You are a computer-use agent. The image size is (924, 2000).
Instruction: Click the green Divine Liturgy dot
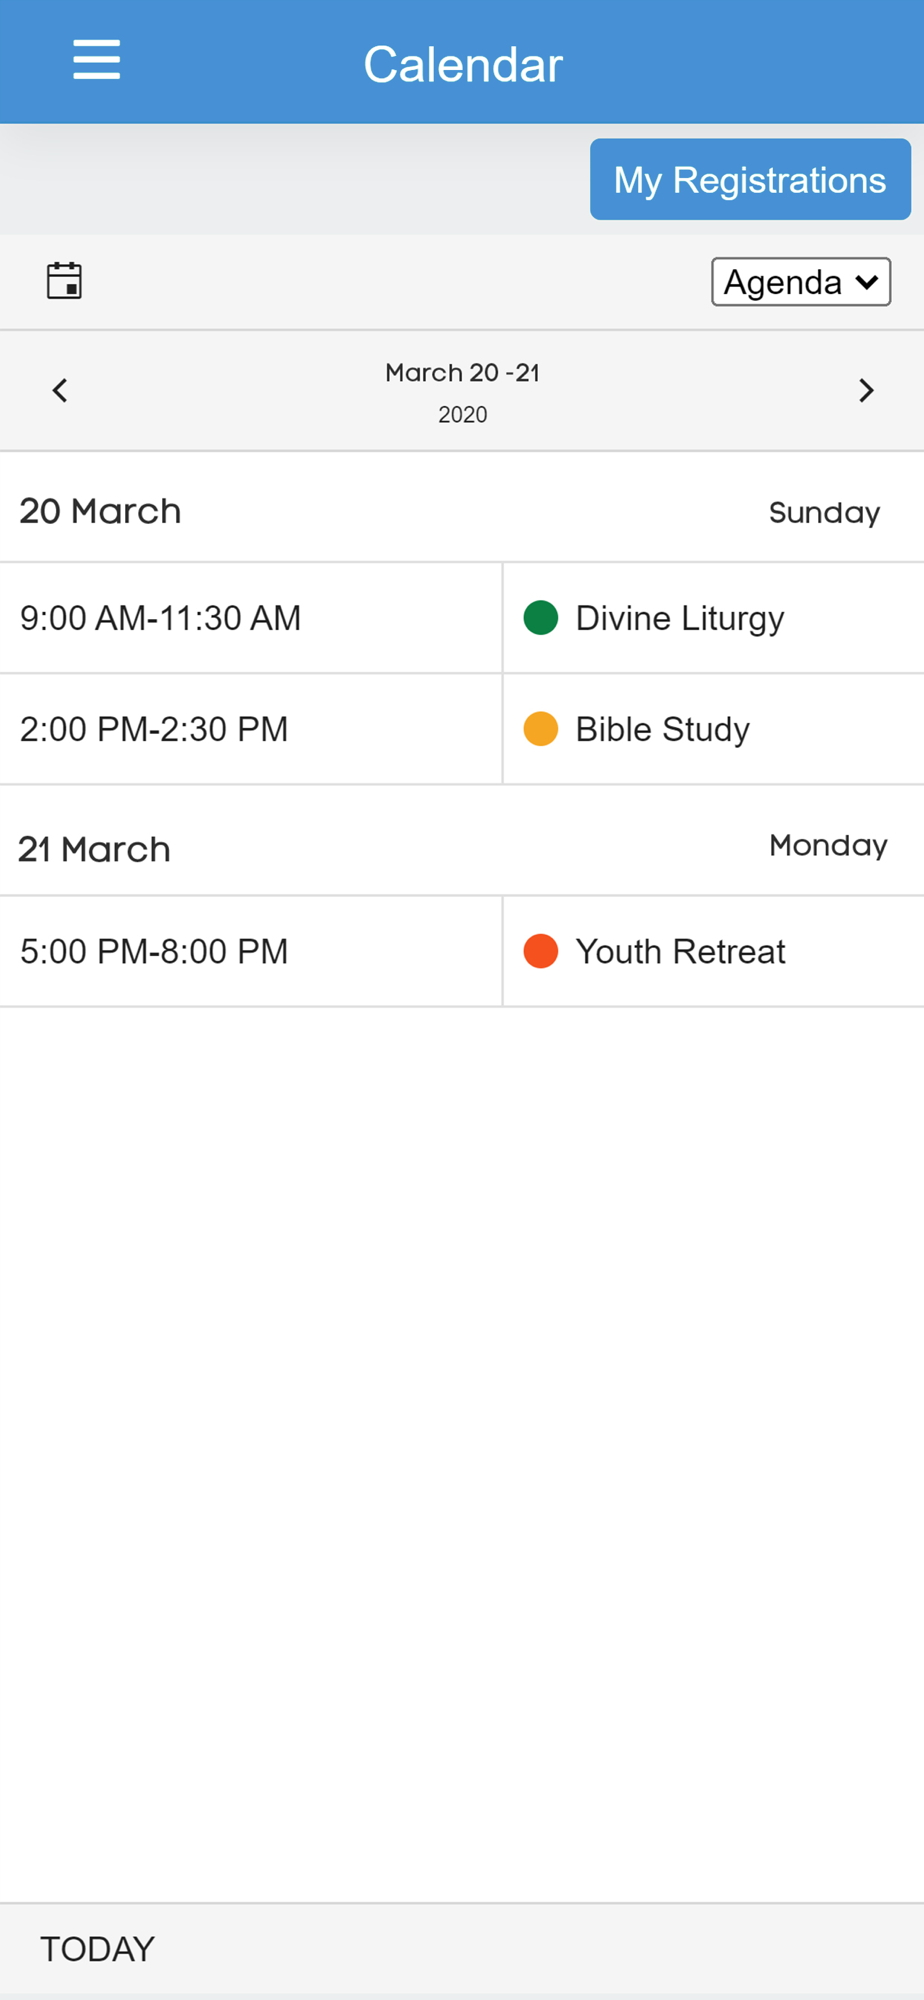[x=540, y=618]
